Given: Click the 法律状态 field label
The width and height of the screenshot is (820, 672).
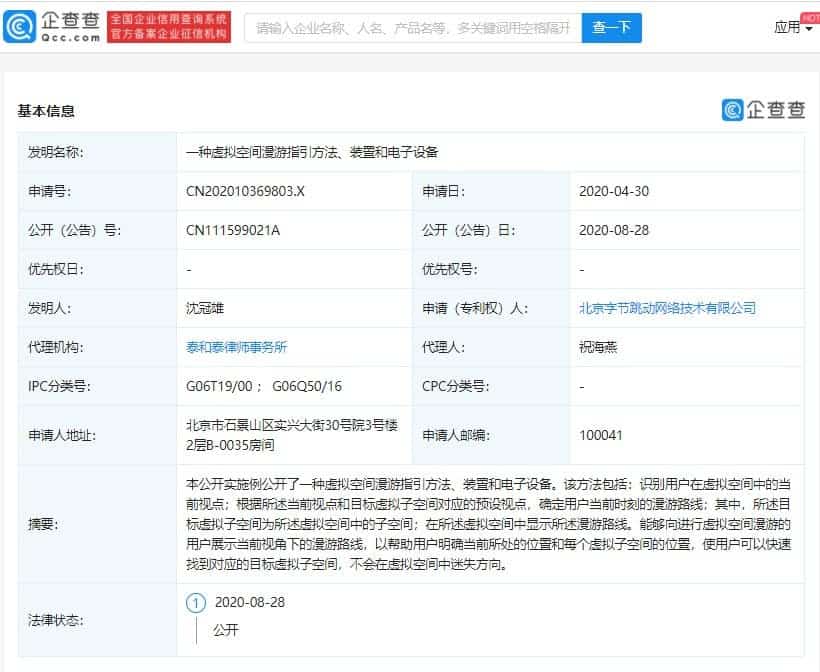Looking at the screenshot, I should (x=55, y=620).
